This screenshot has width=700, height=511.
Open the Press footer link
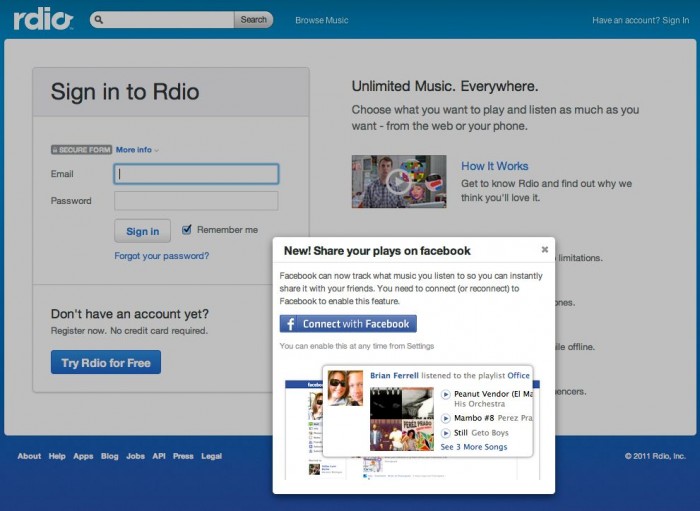click(x=183, y=456)
